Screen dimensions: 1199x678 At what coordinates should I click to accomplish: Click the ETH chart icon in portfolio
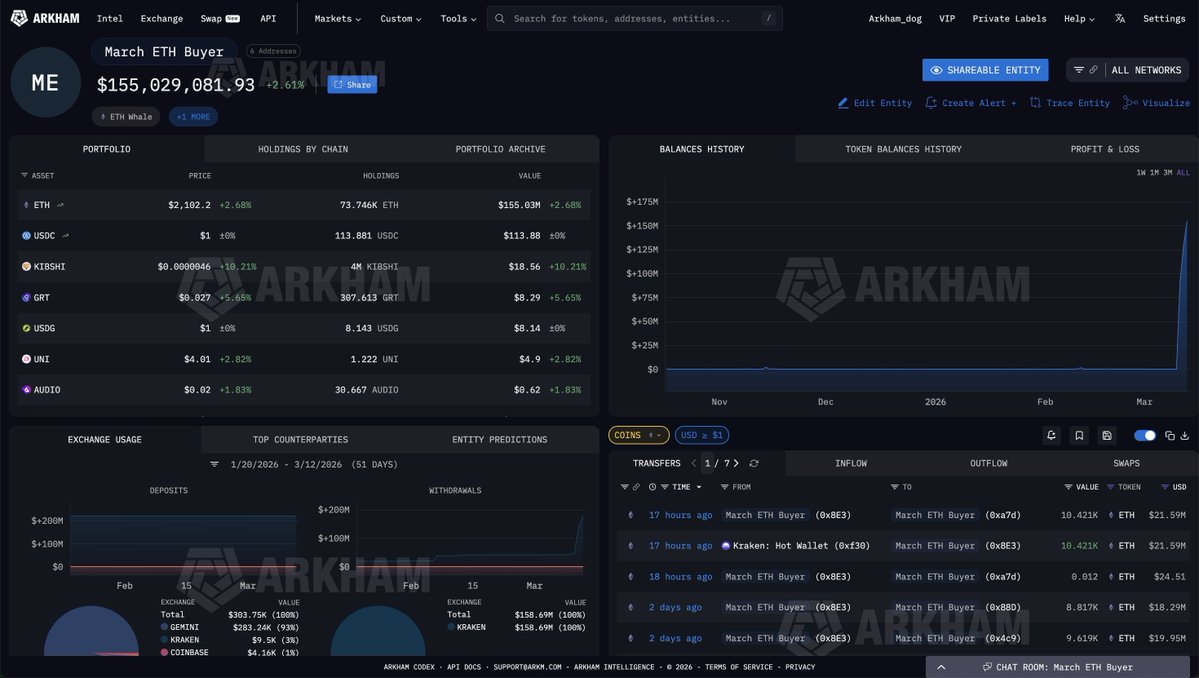click(60, 205)
